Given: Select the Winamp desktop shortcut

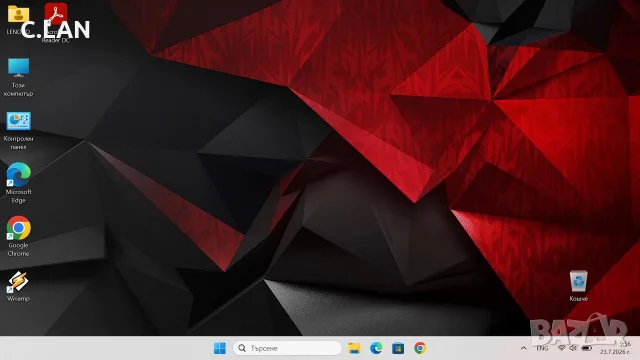Looking at the screenshot, I should [18, 282].
